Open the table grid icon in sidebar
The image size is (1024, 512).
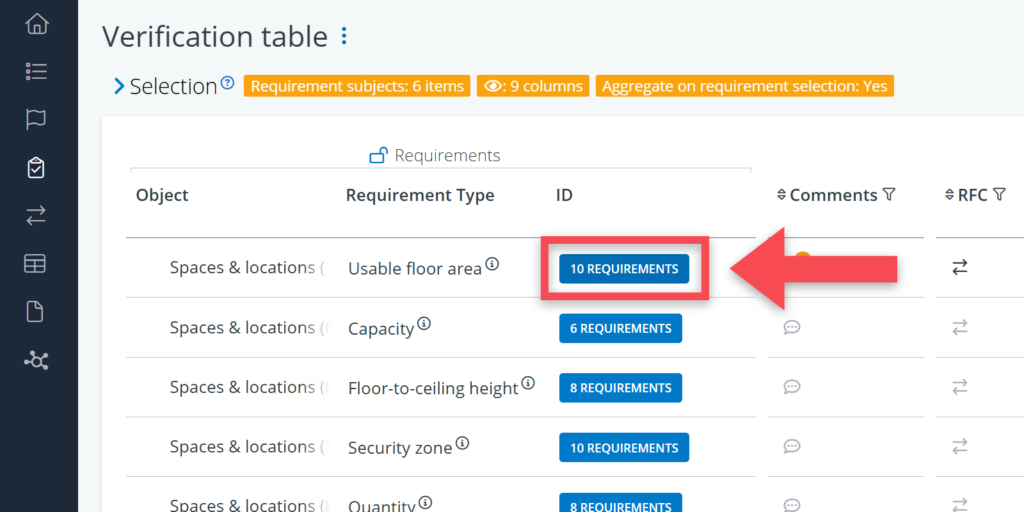[x=36, y=264]
